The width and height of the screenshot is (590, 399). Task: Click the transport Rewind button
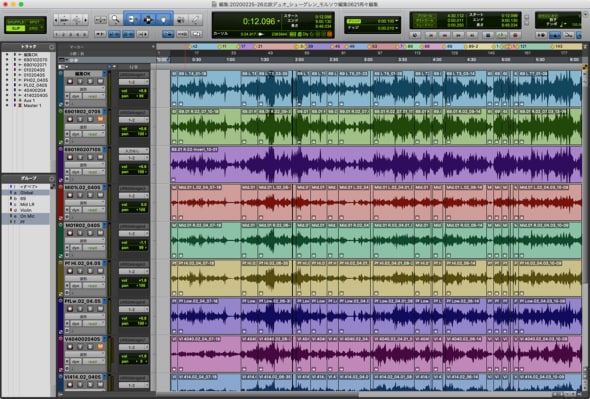(445, 35)
